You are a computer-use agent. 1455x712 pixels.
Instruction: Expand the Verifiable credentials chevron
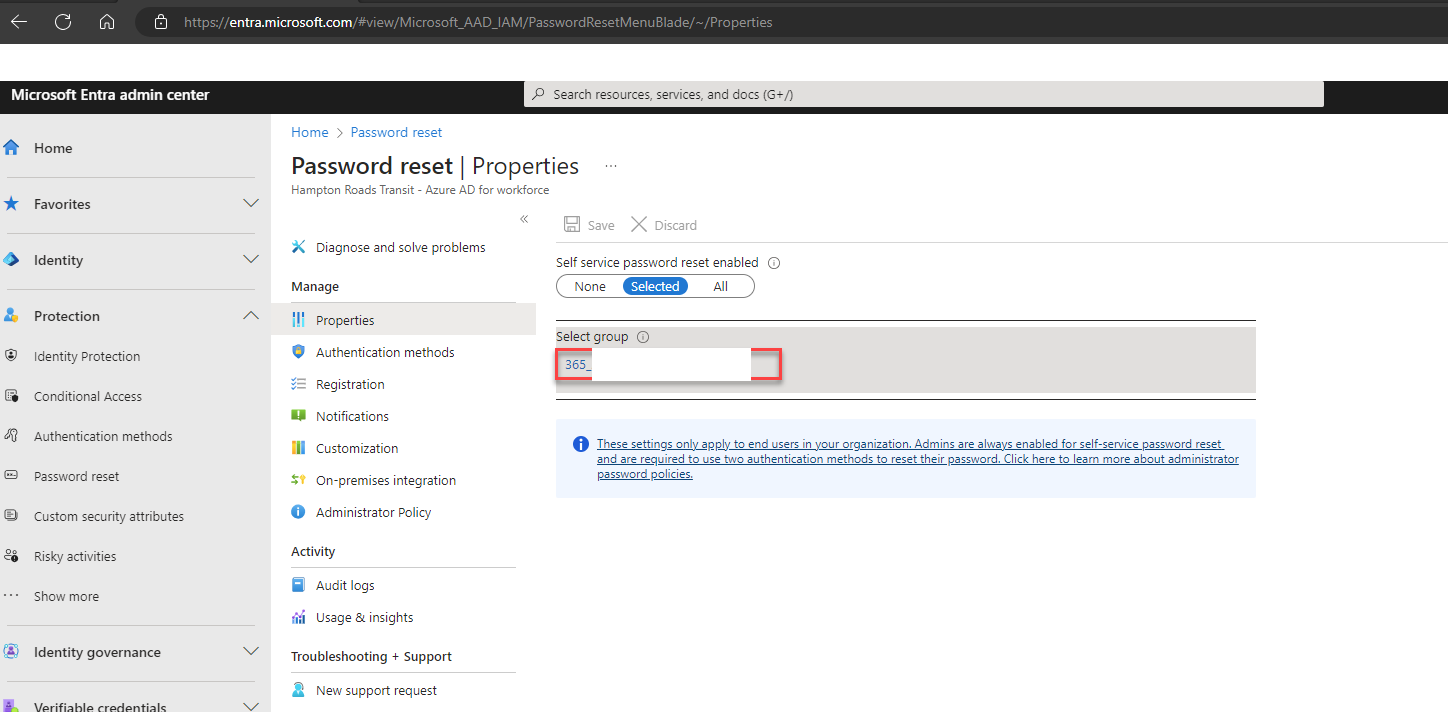(251, 706)
